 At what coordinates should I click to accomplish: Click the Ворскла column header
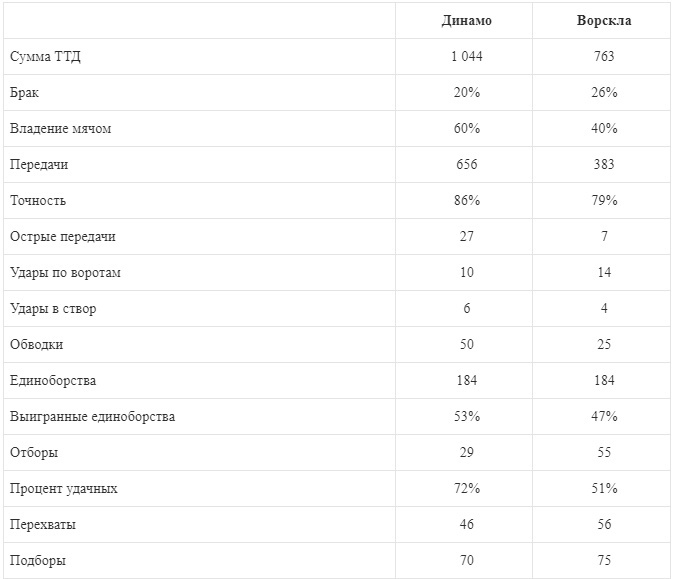click(x=603, y=21)
